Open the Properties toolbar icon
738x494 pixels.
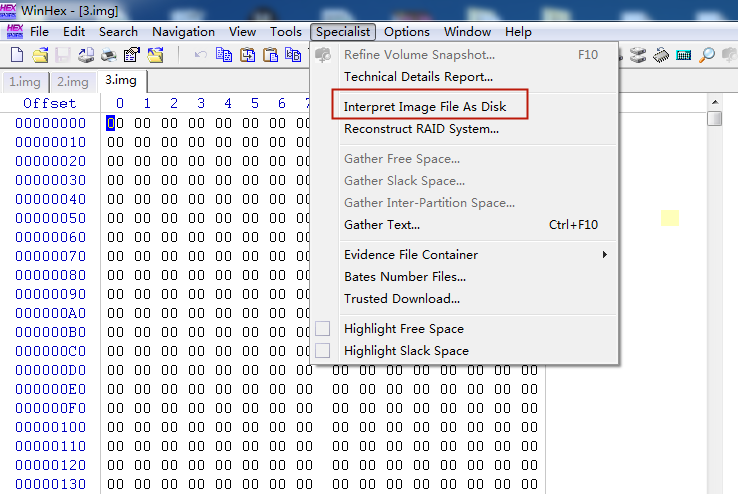132,55
